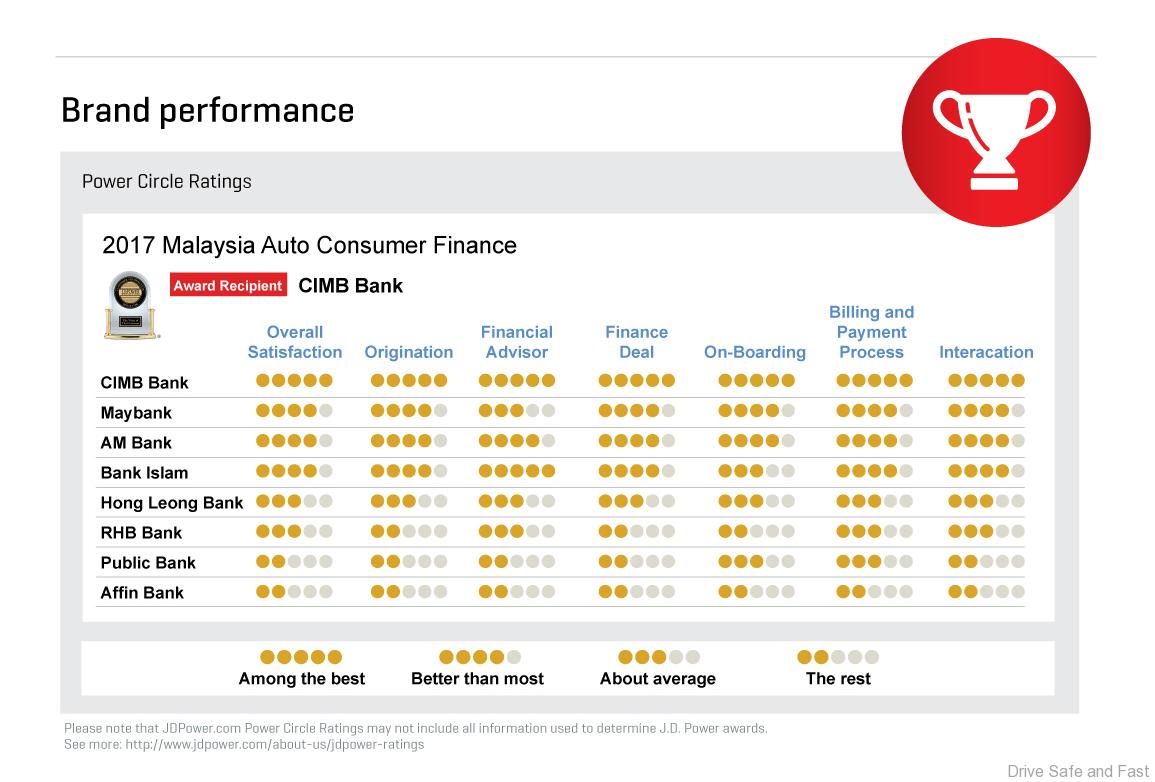Click Public Bank's On-Boarding rating circles
Screen dimensions: 1155x782
tap(756, 562)
